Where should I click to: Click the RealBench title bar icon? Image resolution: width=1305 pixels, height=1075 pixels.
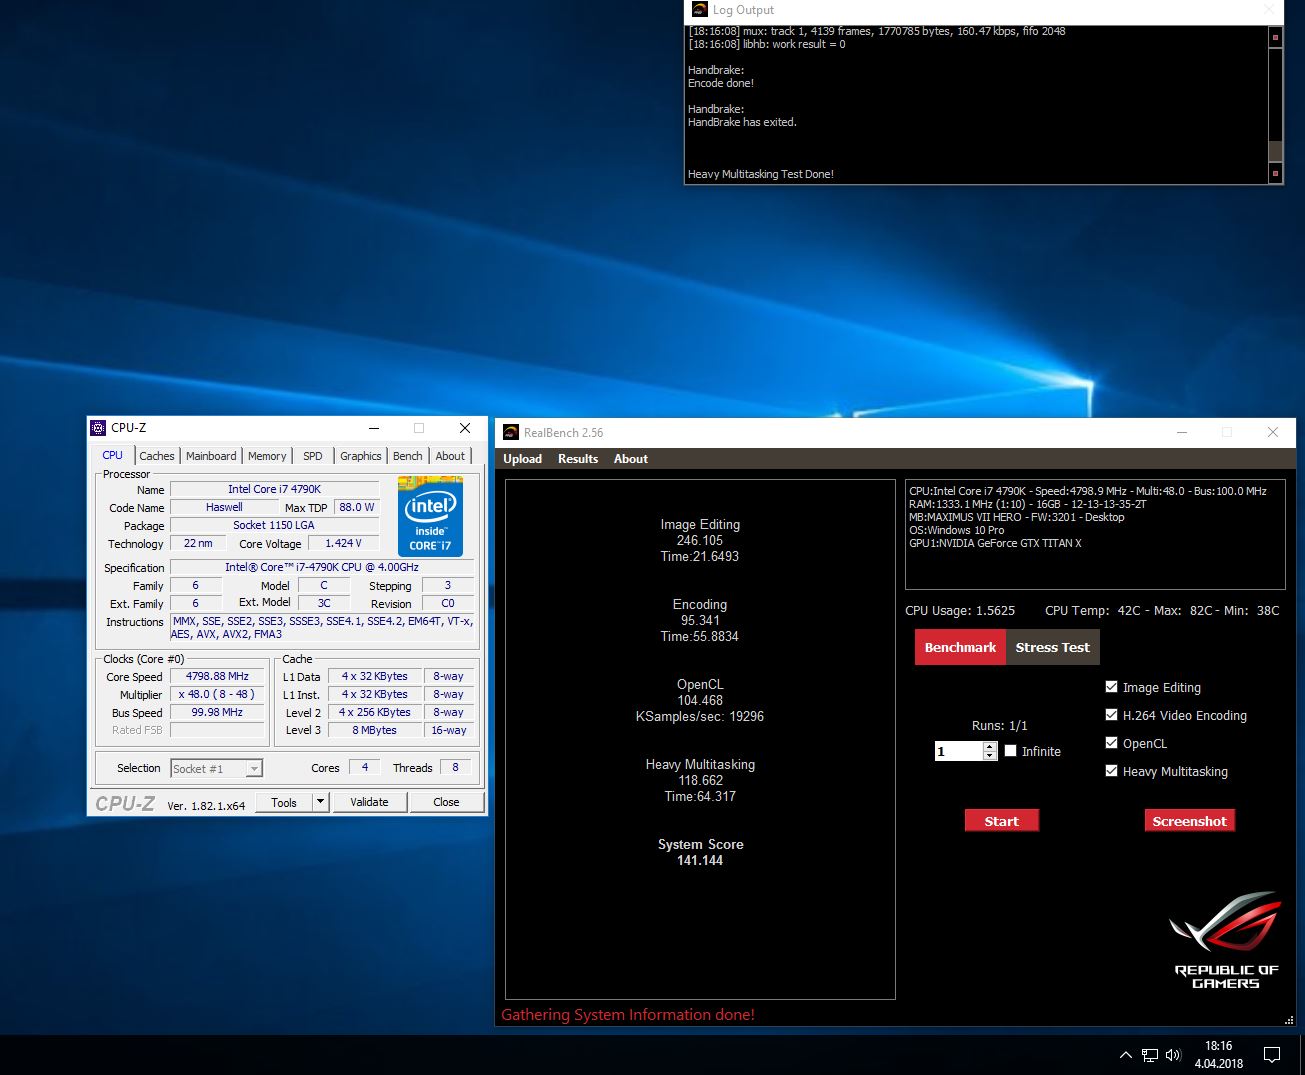coord(510,432)
